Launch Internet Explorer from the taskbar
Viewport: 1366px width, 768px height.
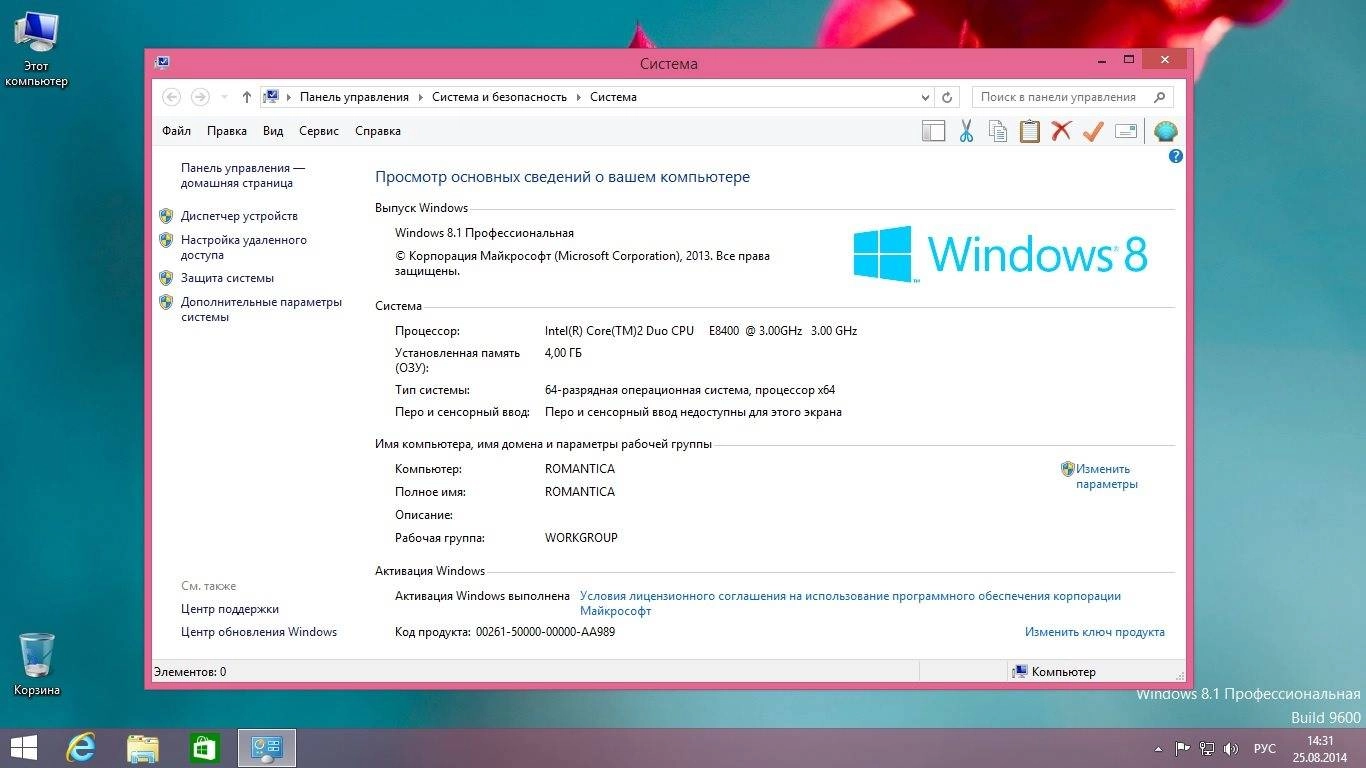pos(81,747)
